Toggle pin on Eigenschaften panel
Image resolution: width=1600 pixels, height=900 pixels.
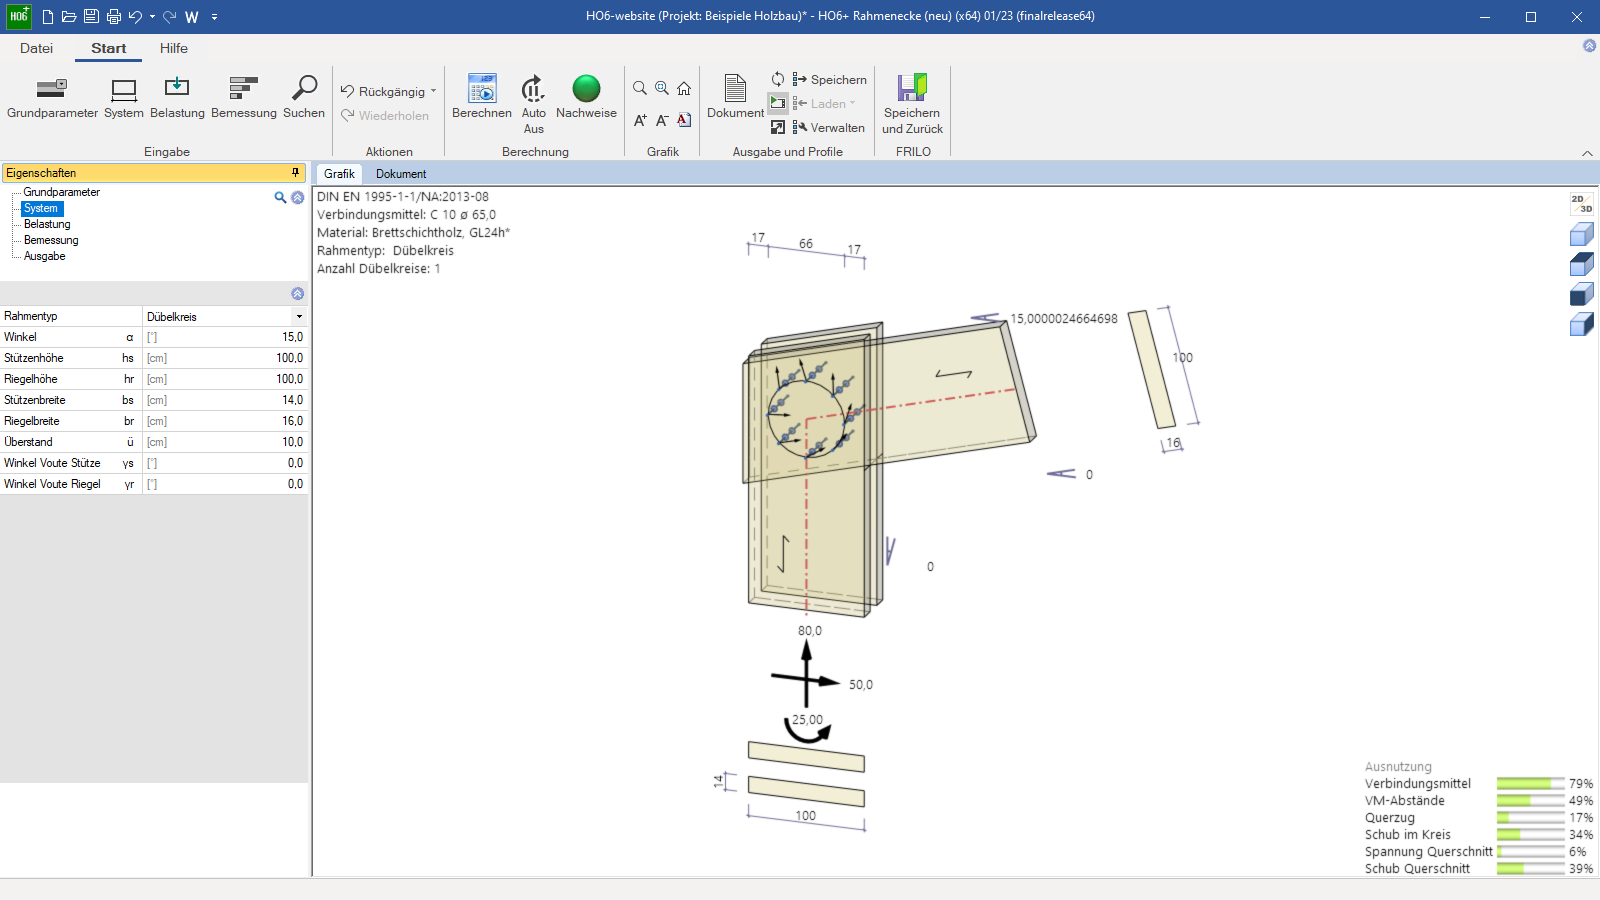click(x=295, y=173)
